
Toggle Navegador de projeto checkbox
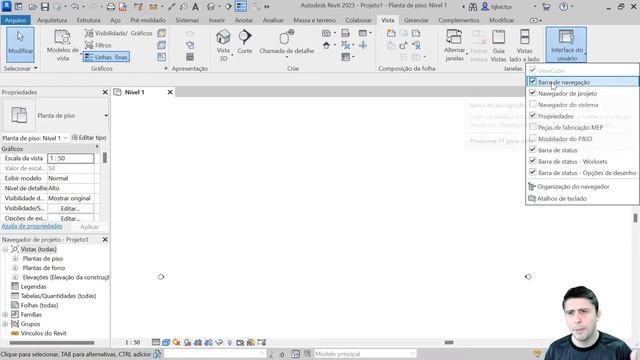532,93
